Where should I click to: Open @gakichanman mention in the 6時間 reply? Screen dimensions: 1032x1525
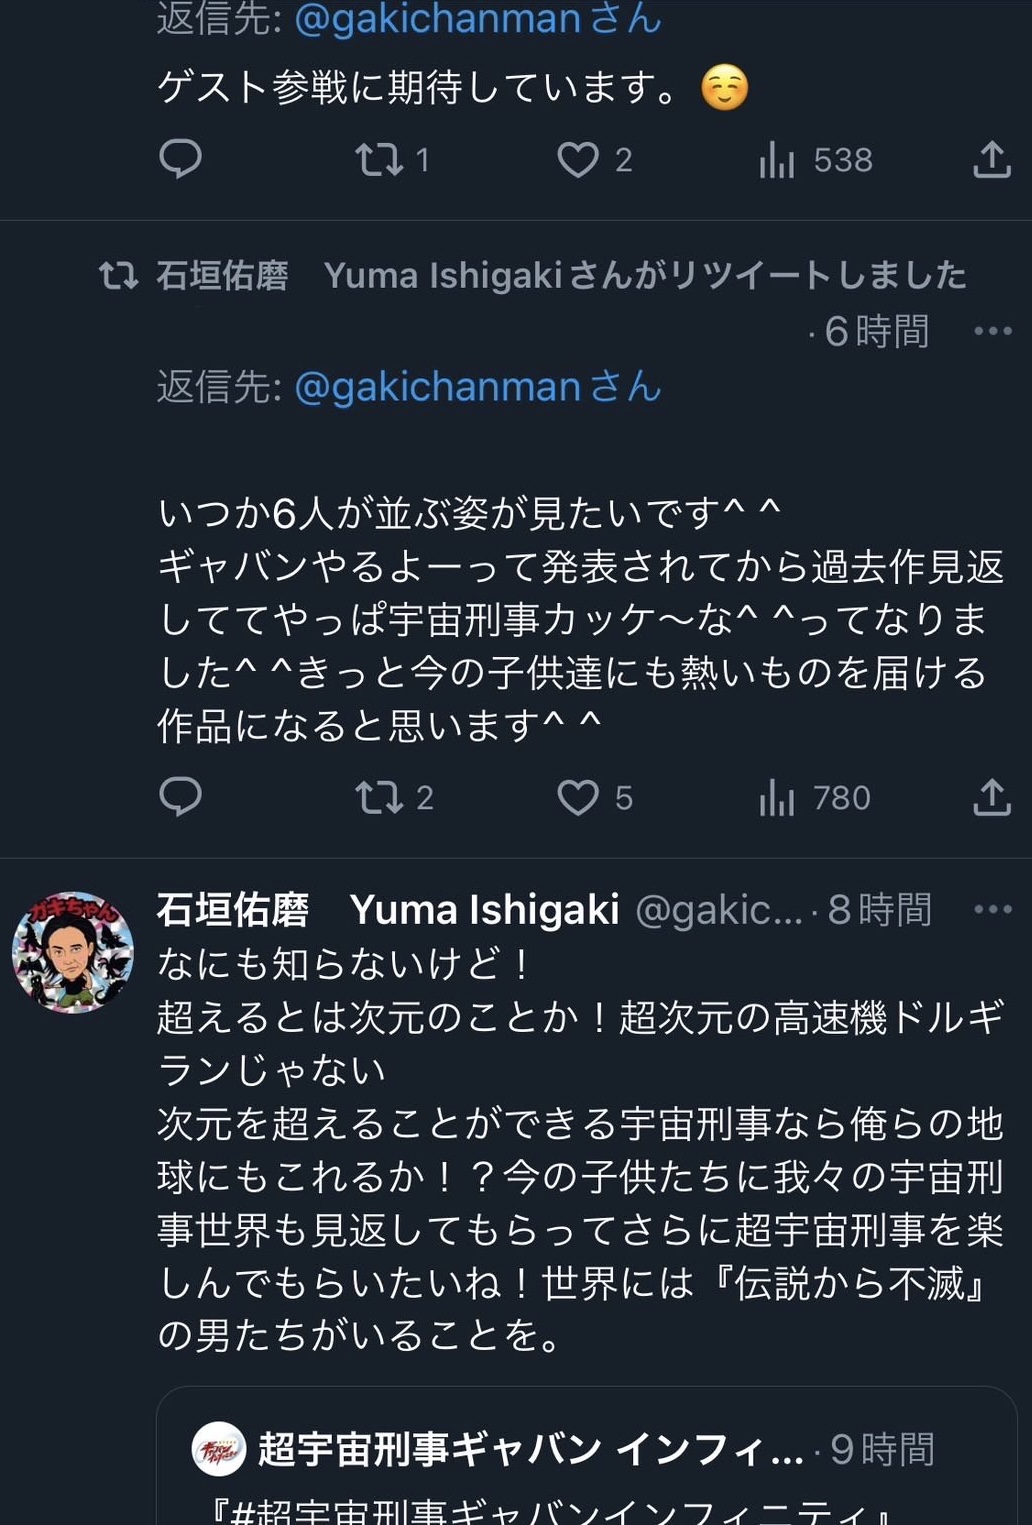click(x=436, y=387)
